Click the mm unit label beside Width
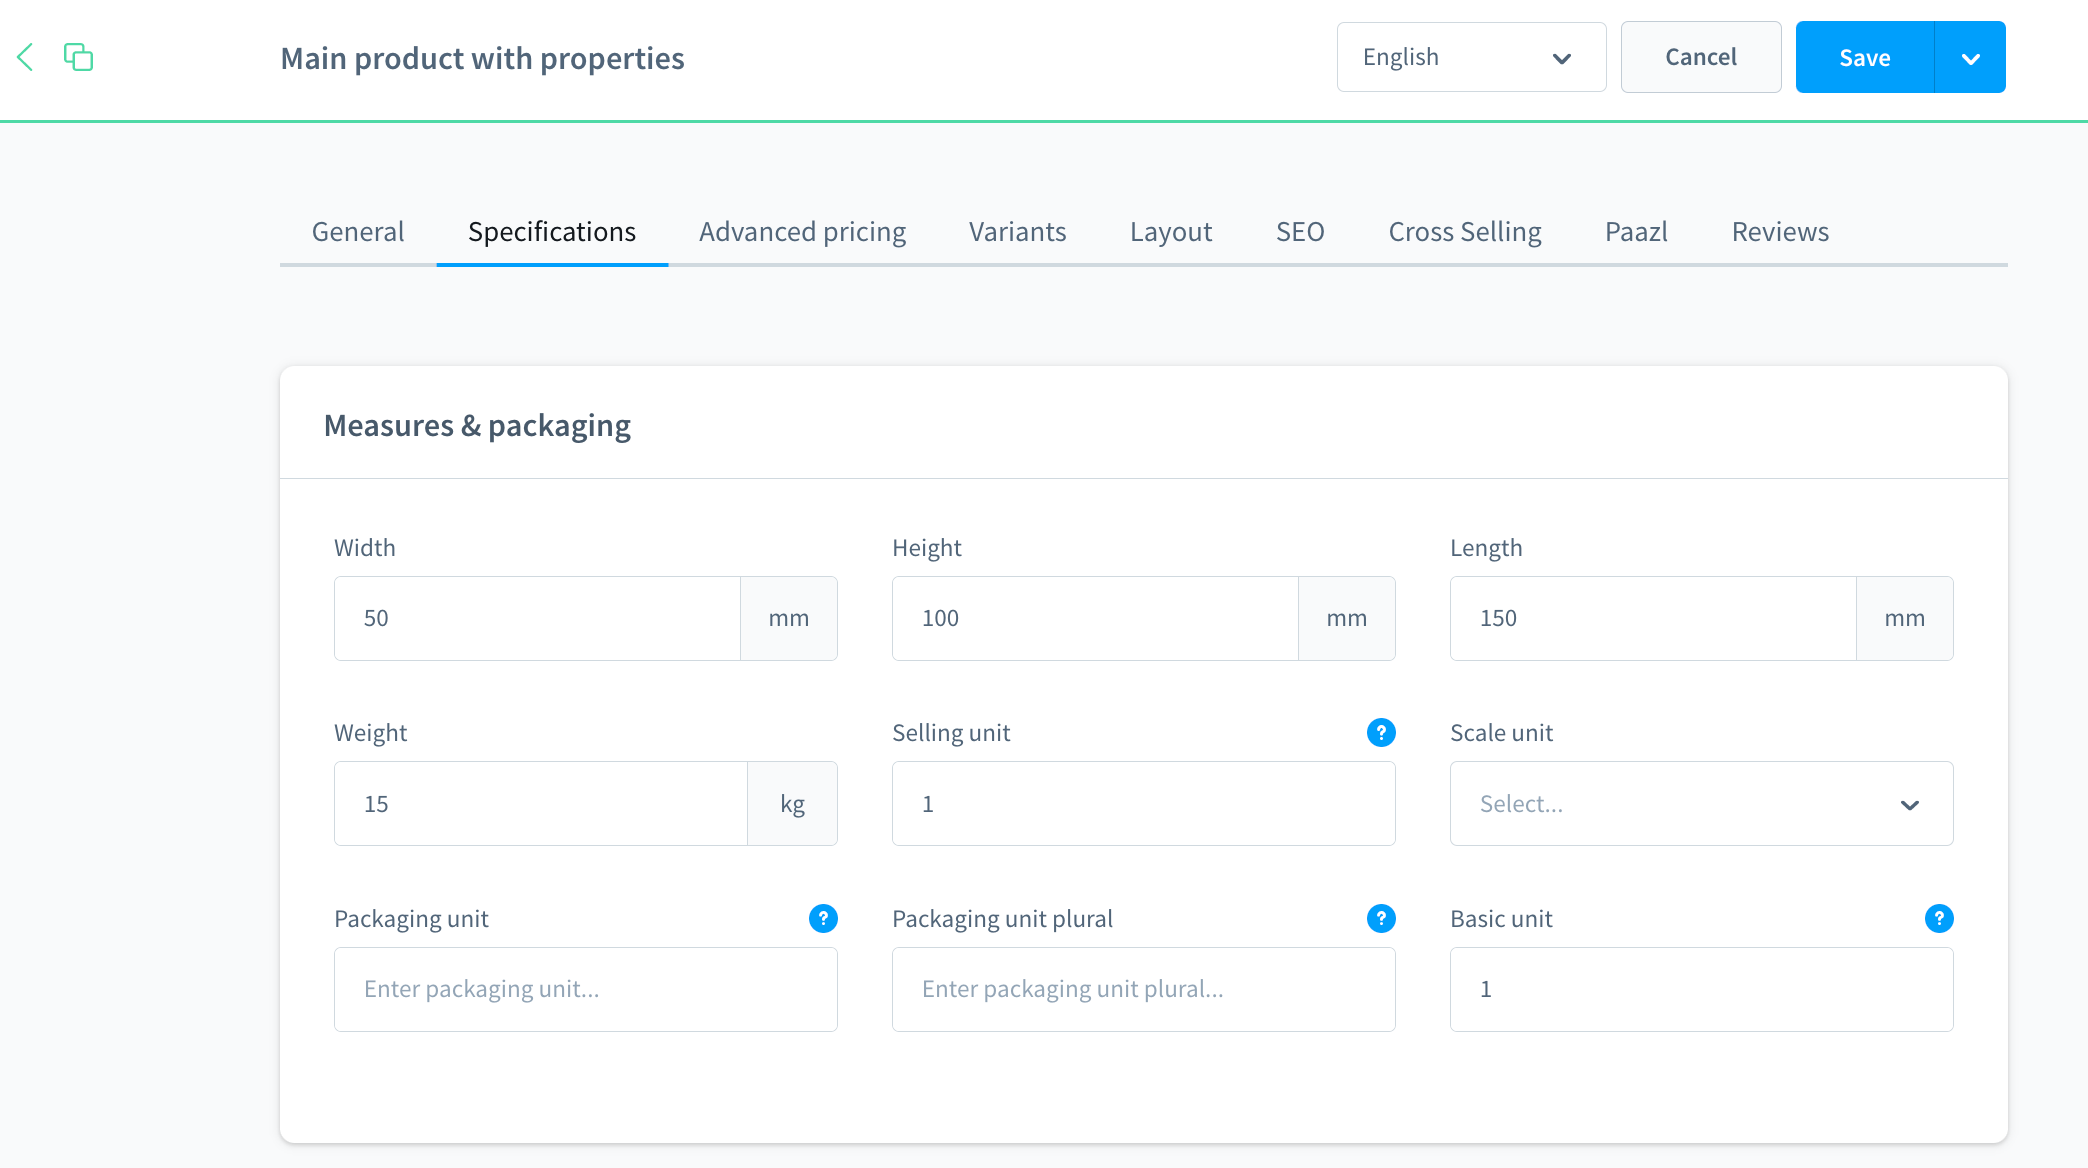The height and width of the screenshot is (1168, 2088). (x=789, y=618)
